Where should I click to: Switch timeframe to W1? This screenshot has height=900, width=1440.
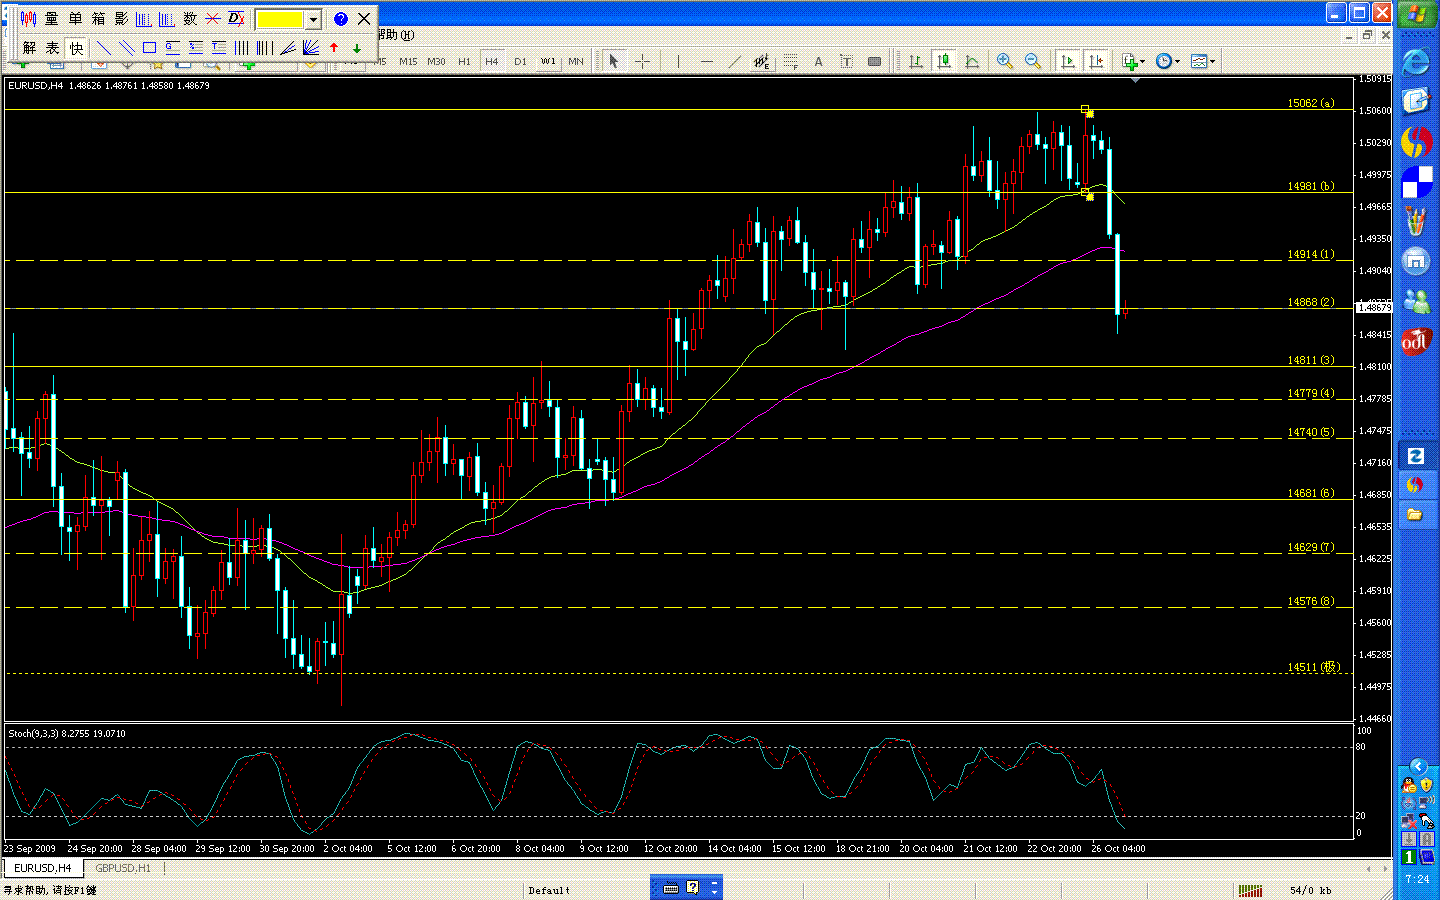pos(548,61)
